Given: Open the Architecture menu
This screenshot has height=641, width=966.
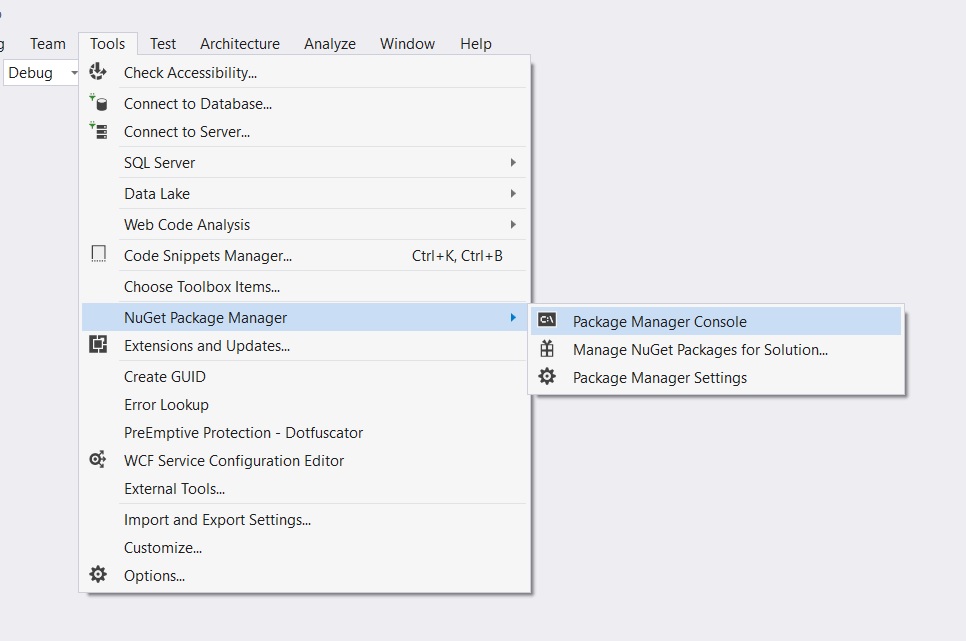Looking at the screenshot, I should (240, 44).
